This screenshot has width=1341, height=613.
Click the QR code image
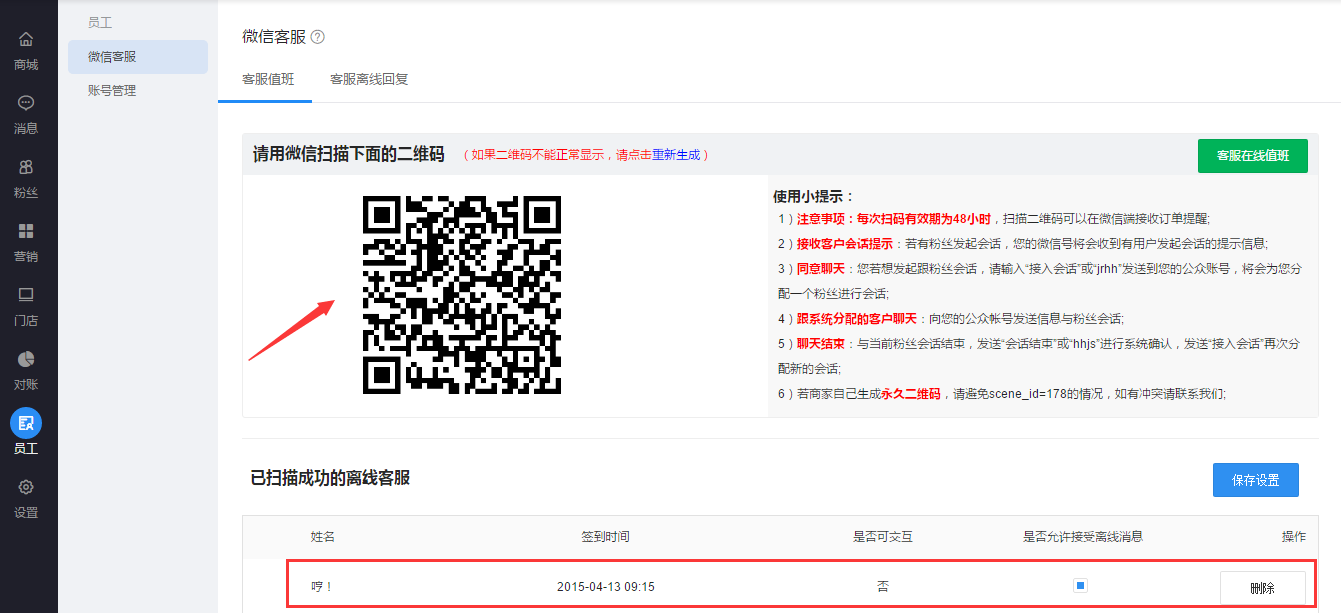(461, 295)
